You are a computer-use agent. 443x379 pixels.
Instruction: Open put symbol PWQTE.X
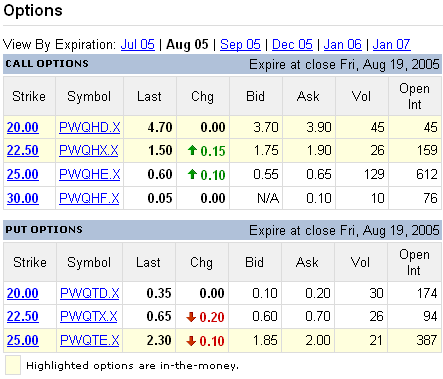tap(90, 340)
